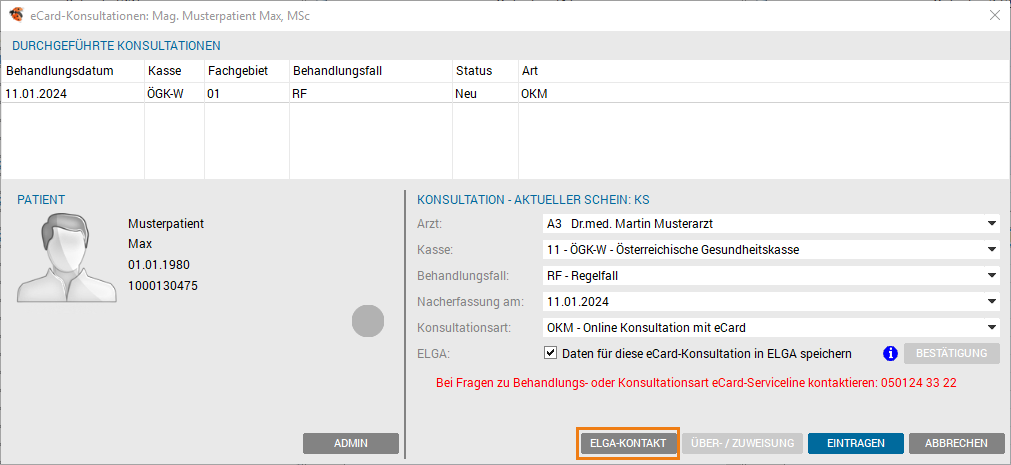Click the PATIENT section heading
This screenshot has width=1011, height=465.
[x=41, y=200]
